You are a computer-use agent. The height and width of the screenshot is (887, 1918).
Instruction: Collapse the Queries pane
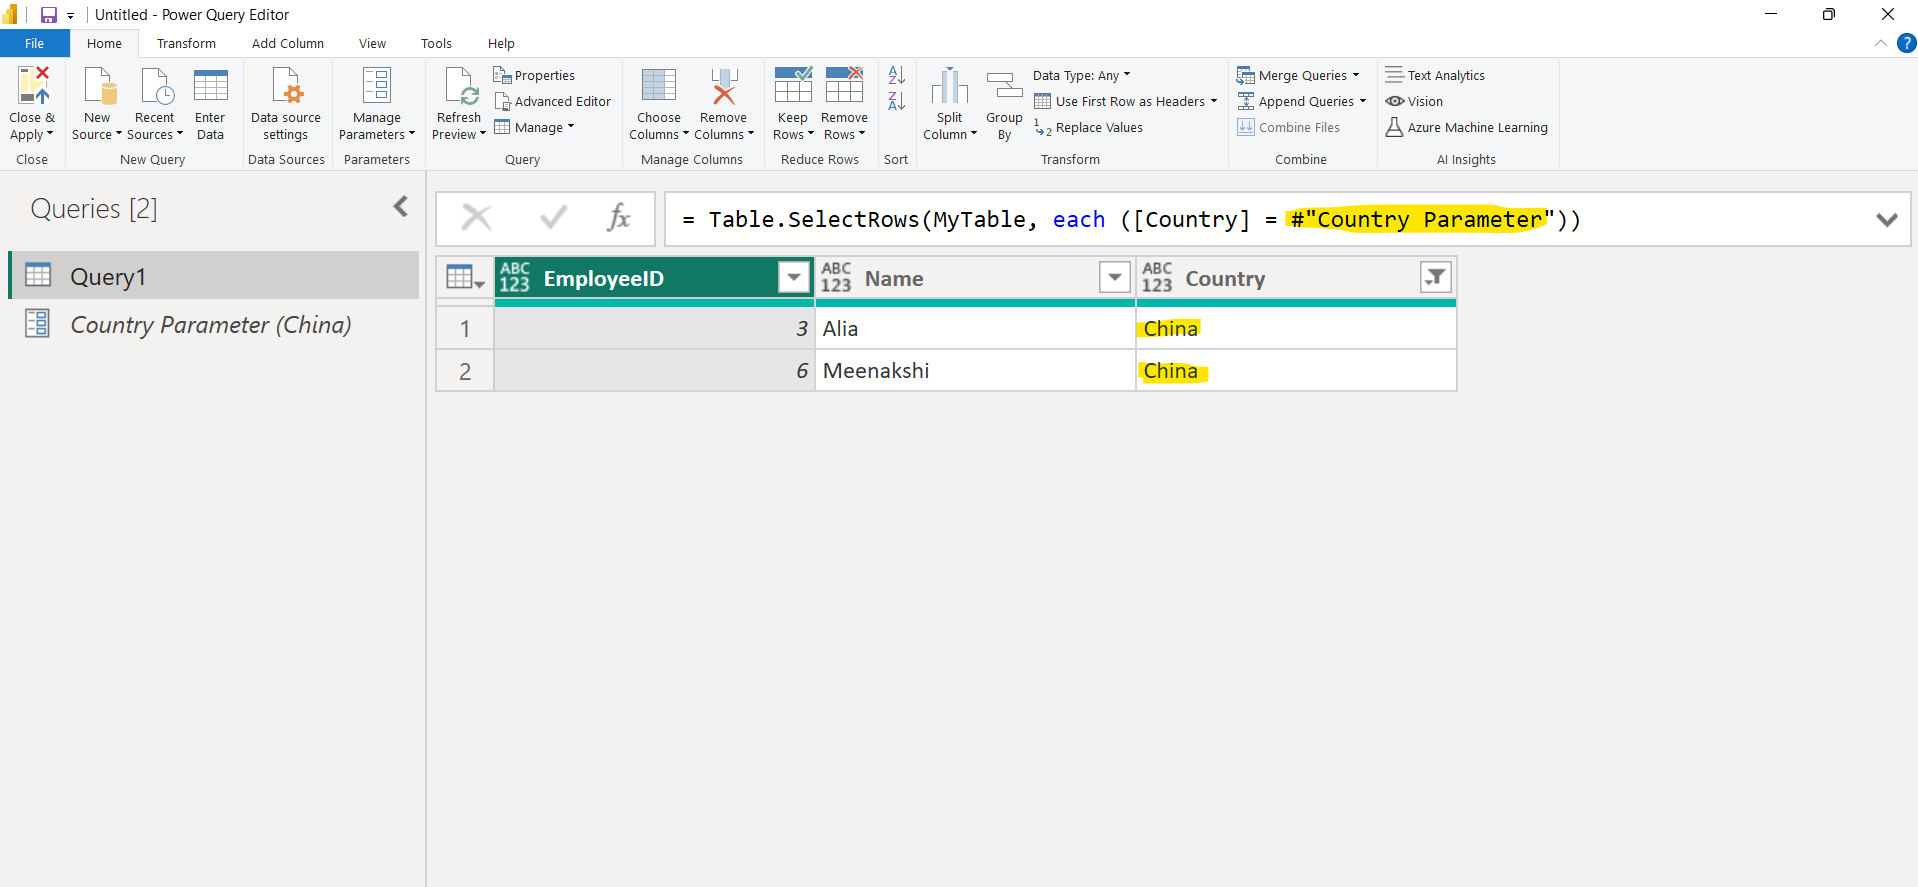(x=401, y=207)
